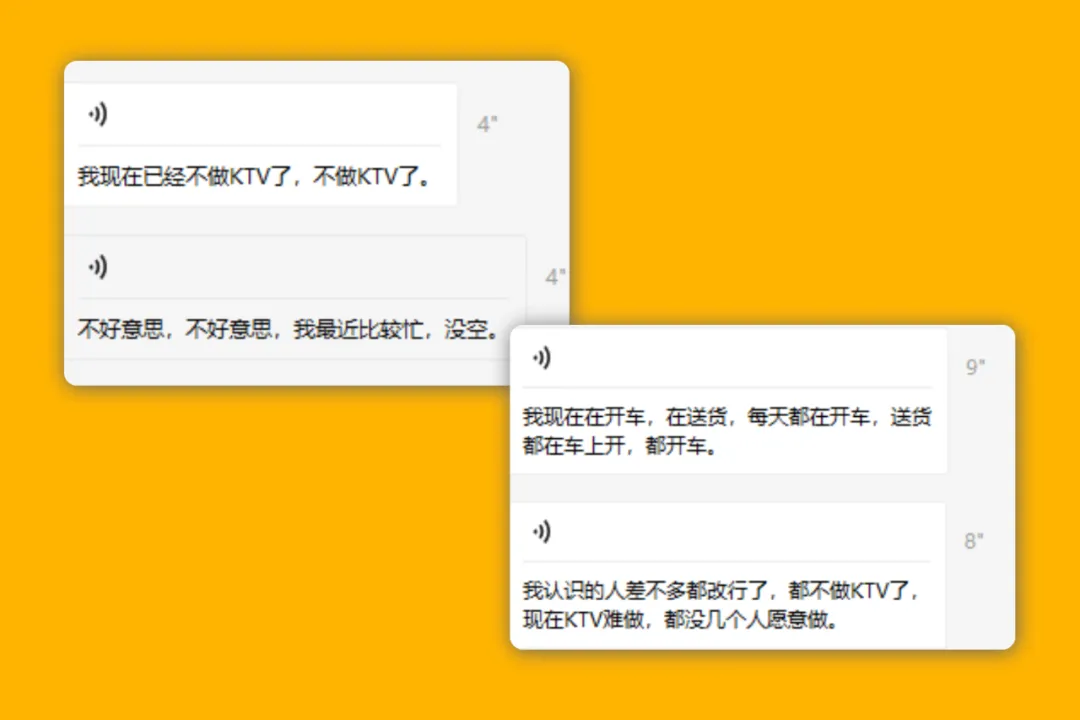1080x720 pixels.
Task: Click the transcript line starting '我认识的人差不多都改行了'
Action: pyautogui.click(x=721, y=590)
